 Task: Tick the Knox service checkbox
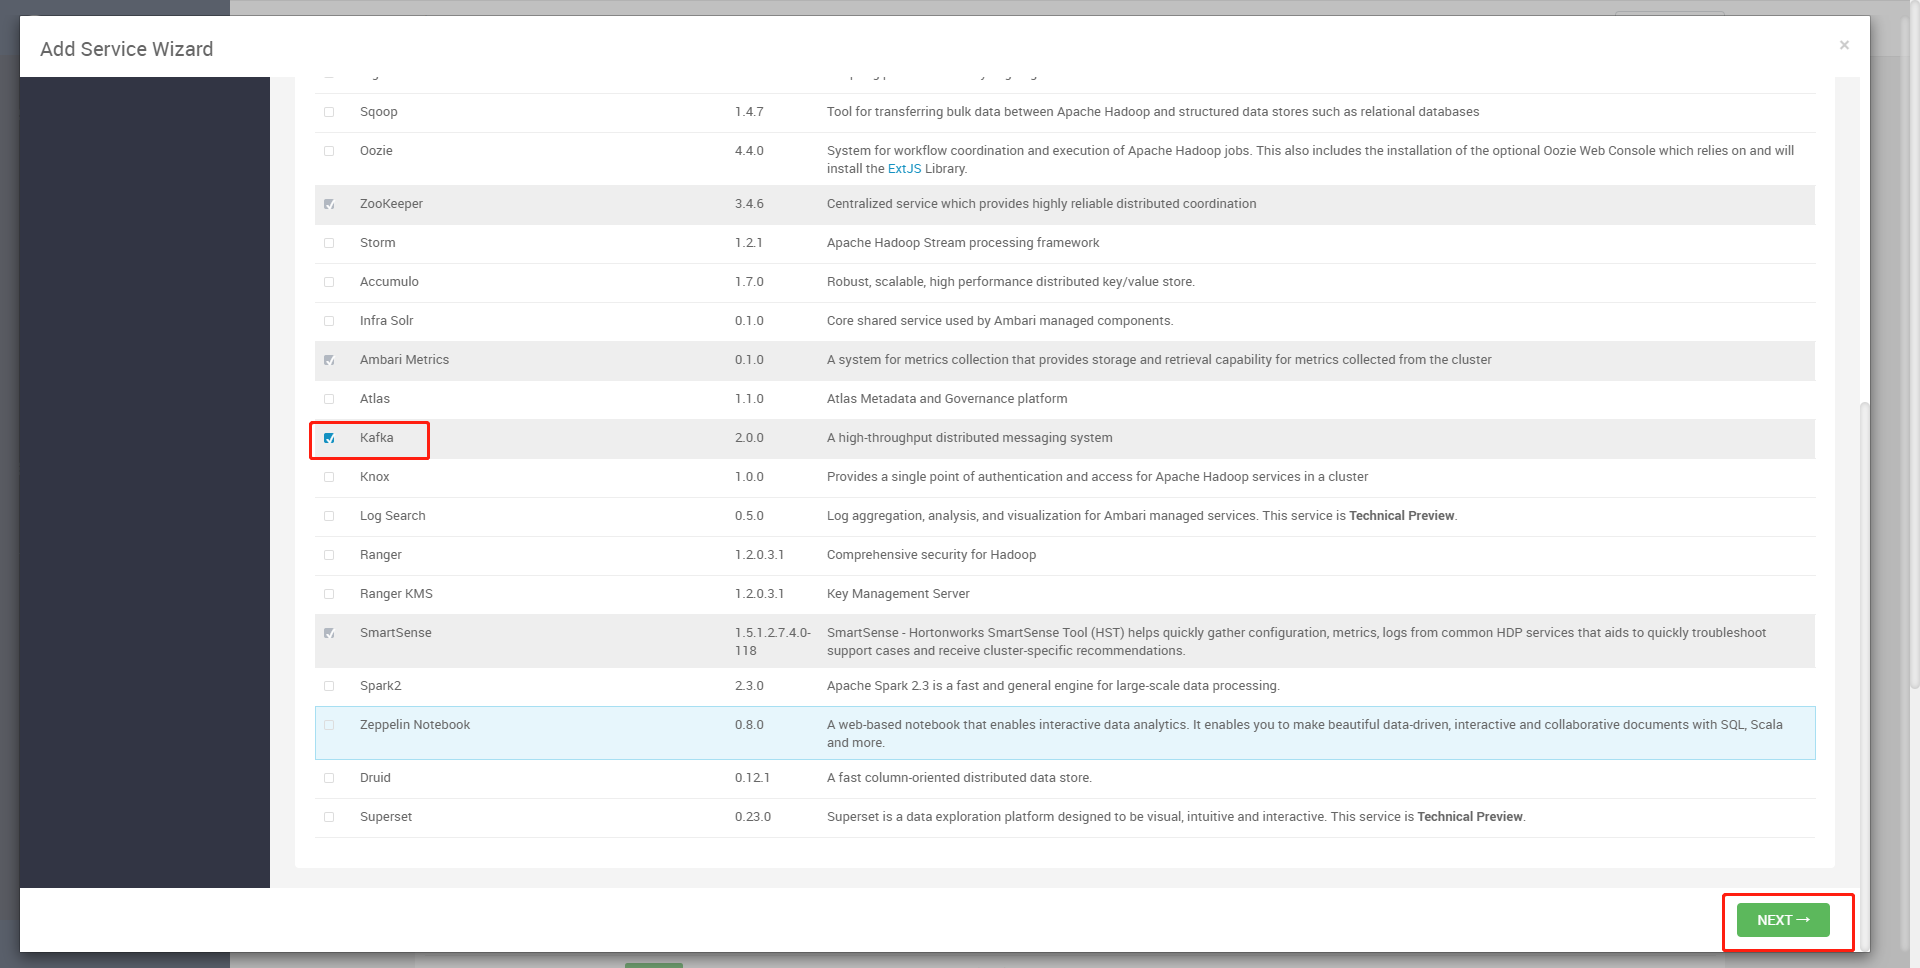[x=329, y=477]
